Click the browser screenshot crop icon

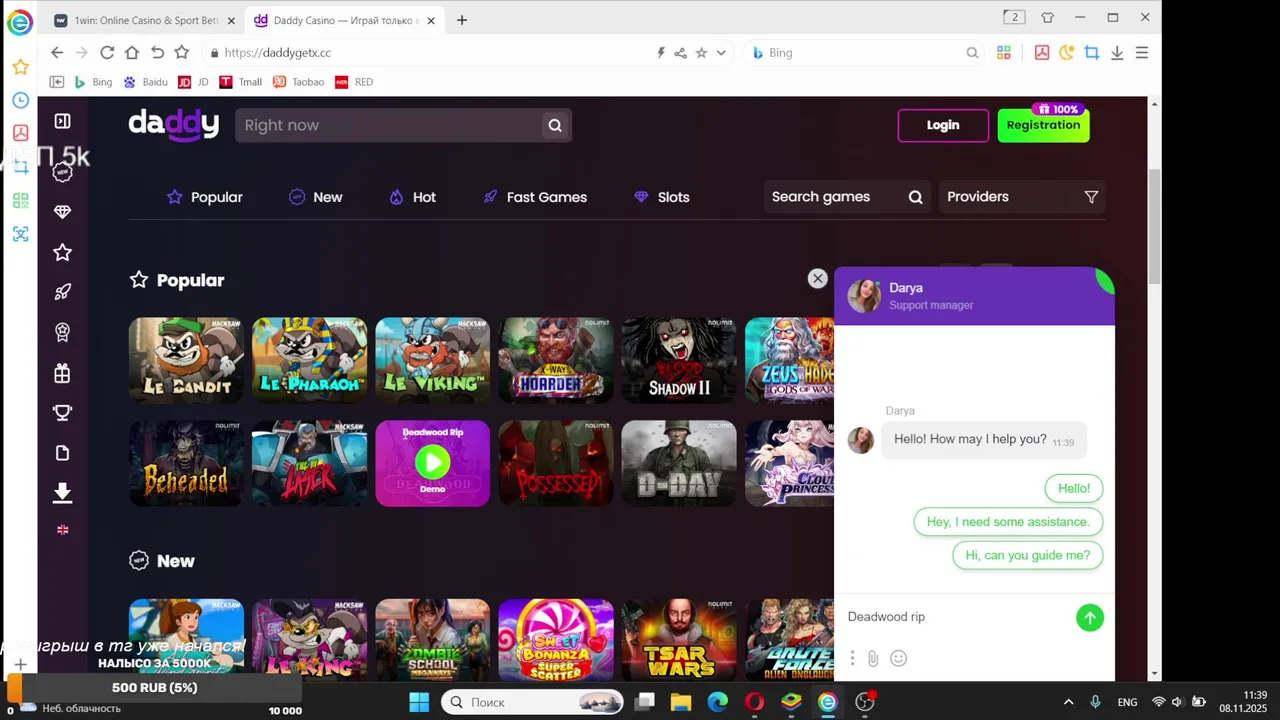(1092, 53)
